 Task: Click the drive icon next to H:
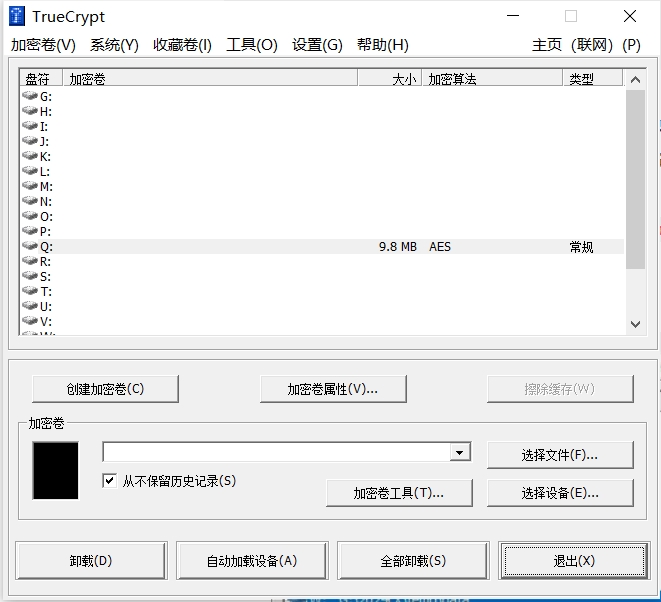point(30,111)
